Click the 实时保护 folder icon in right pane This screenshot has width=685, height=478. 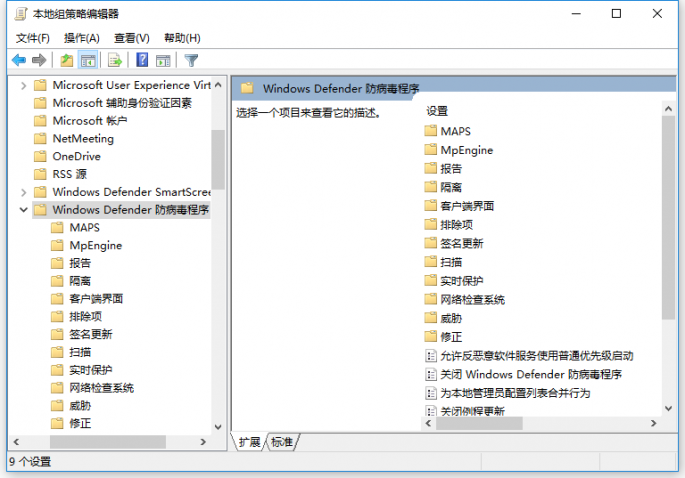pyautogui.click(x=430, y=280)
